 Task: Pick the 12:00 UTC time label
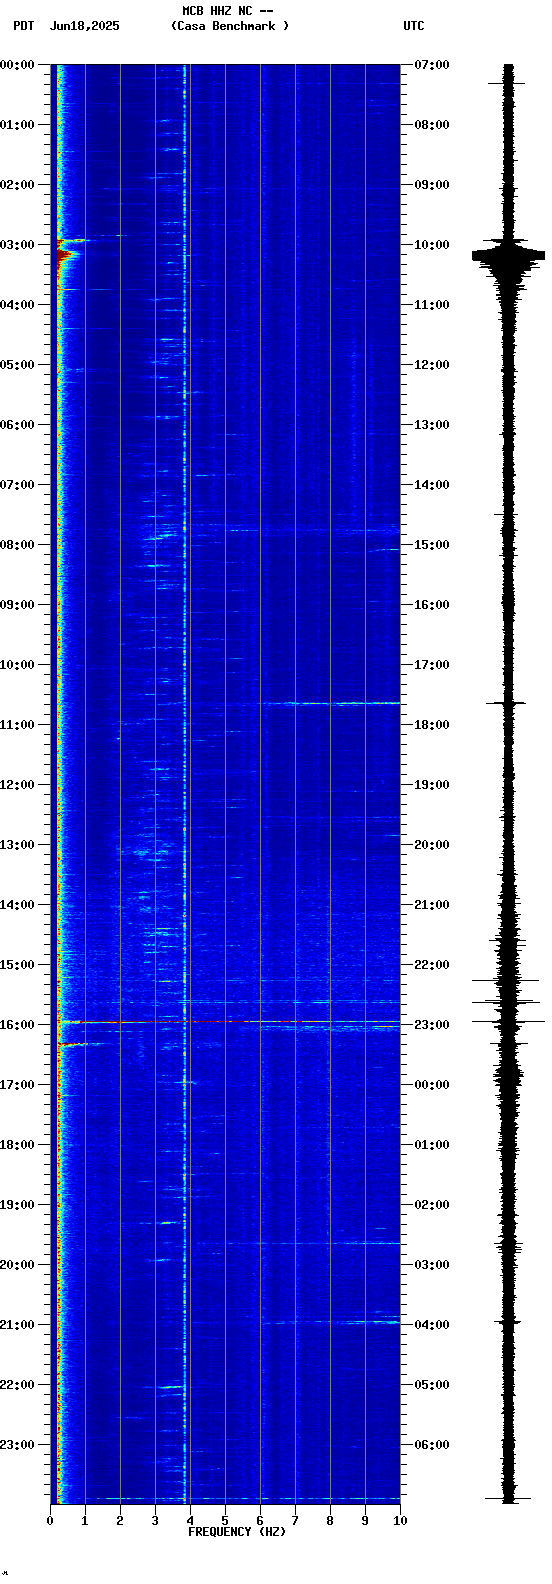coord(432,365)
